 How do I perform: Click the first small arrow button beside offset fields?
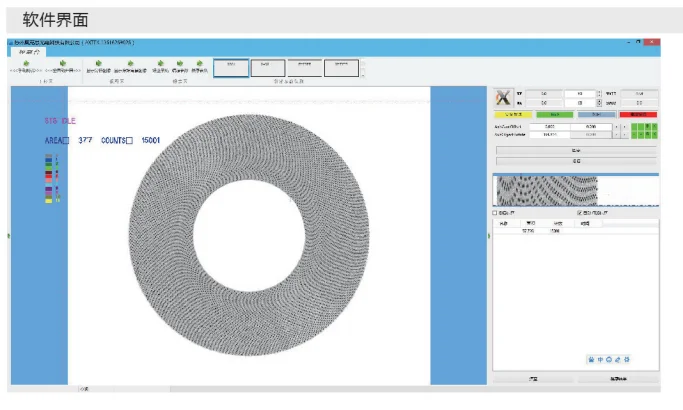click(x=616, y=127)
